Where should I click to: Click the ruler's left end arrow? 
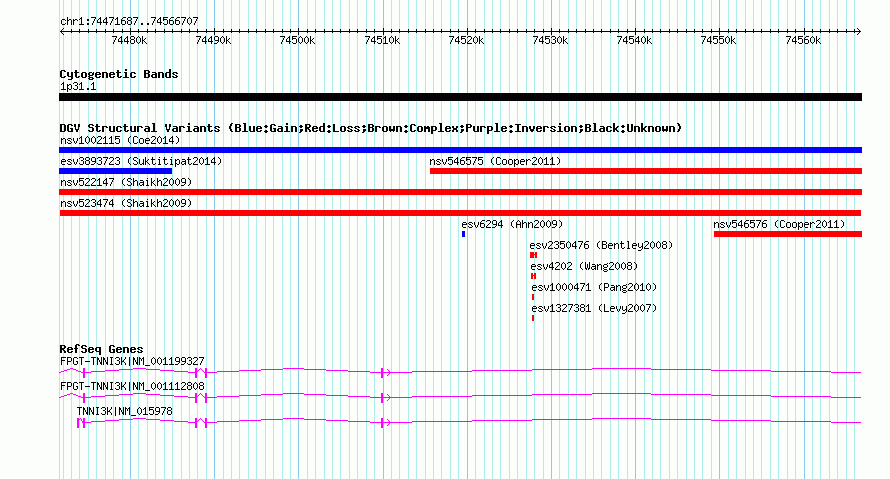click(x=62, y=32)
